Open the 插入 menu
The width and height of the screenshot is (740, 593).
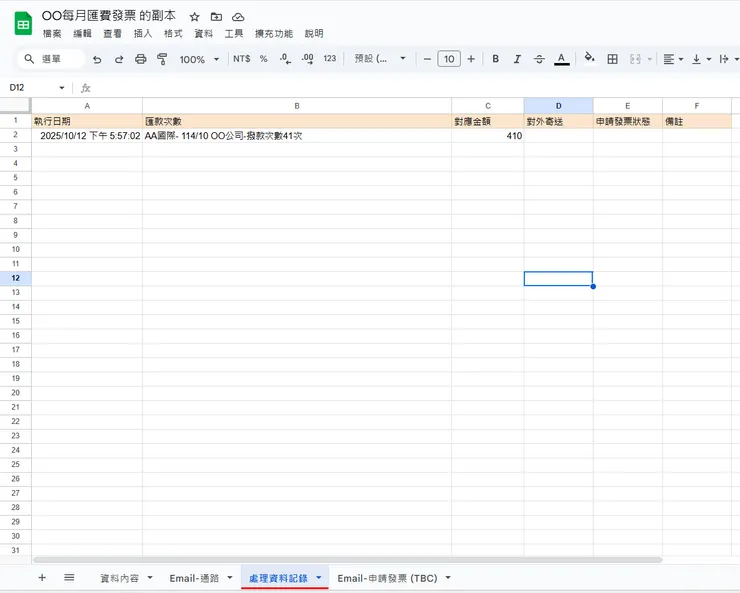point(143,33)
